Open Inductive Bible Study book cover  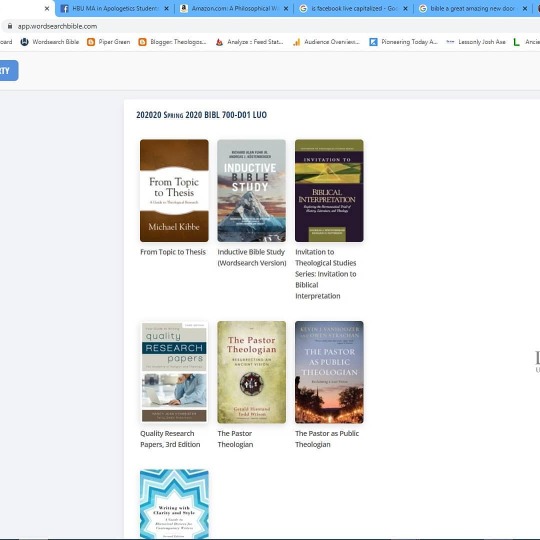[251, 190]
